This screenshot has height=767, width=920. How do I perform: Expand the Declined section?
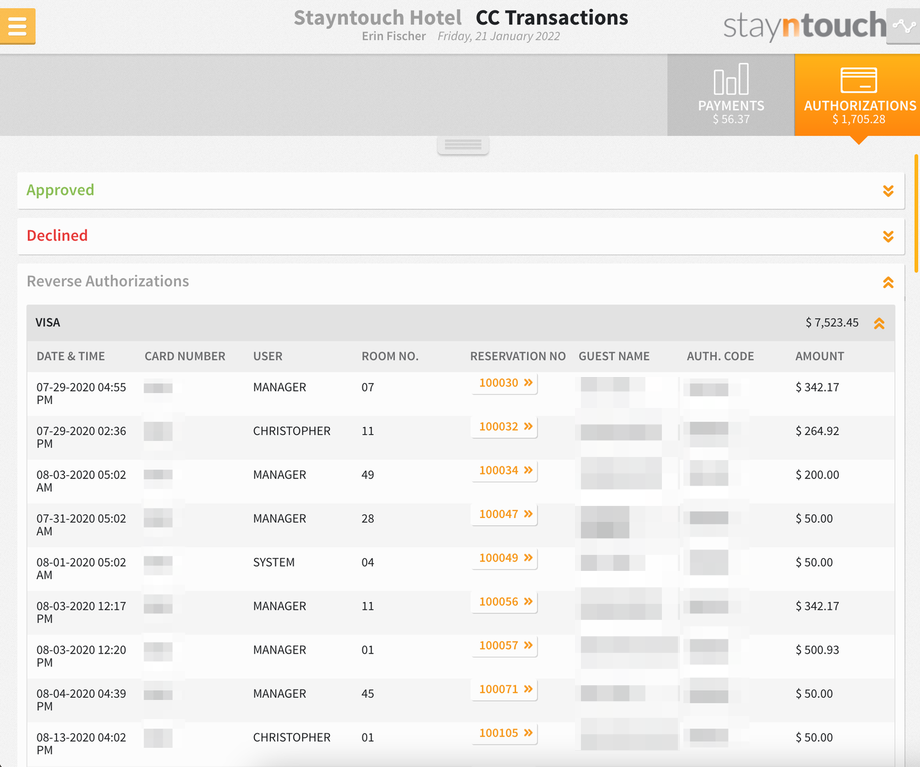[x=888, y=236]
